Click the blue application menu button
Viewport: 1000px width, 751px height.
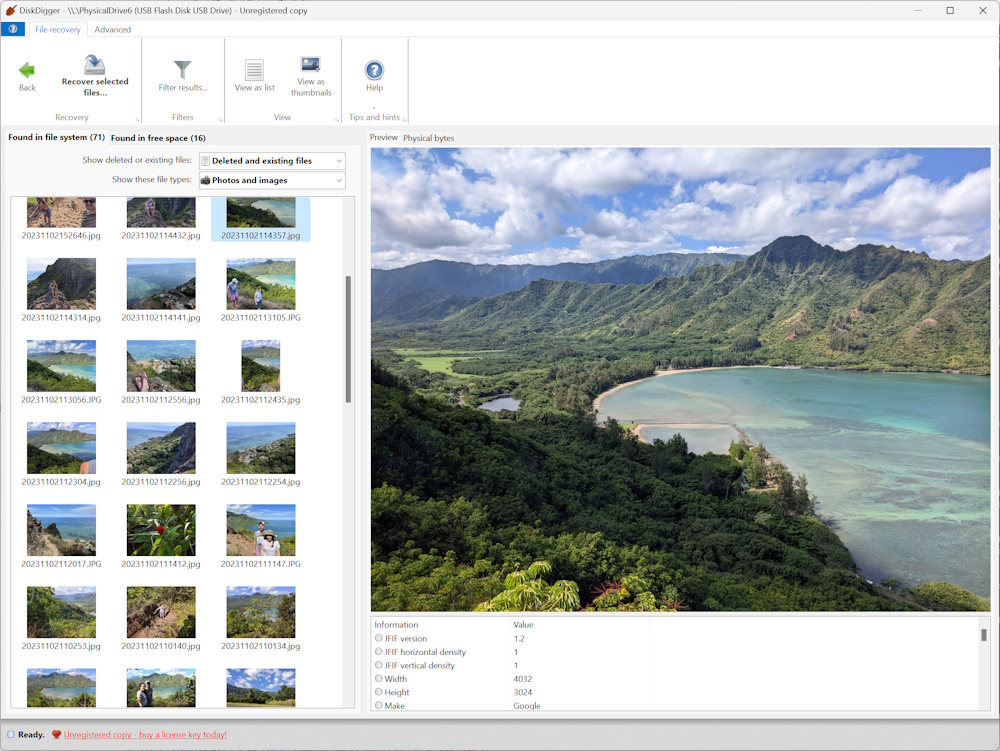13,29
